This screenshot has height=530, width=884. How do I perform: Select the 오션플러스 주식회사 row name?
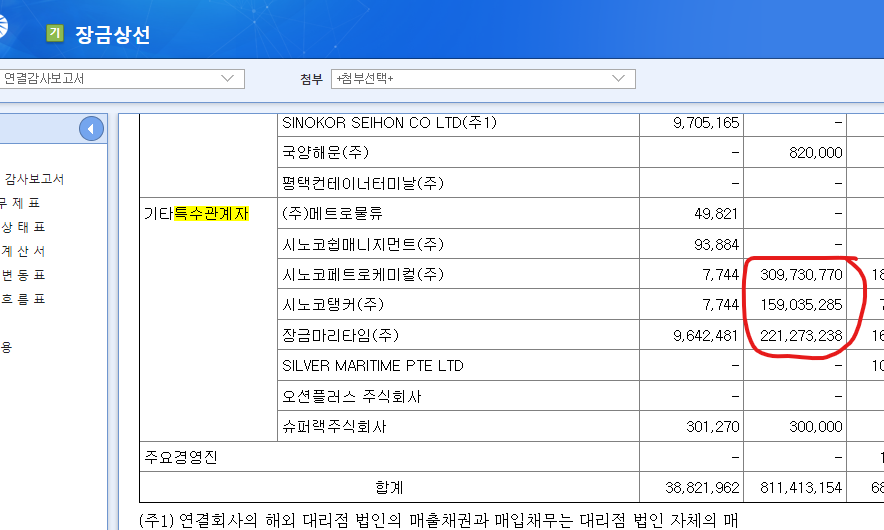[x=352, y=396]
